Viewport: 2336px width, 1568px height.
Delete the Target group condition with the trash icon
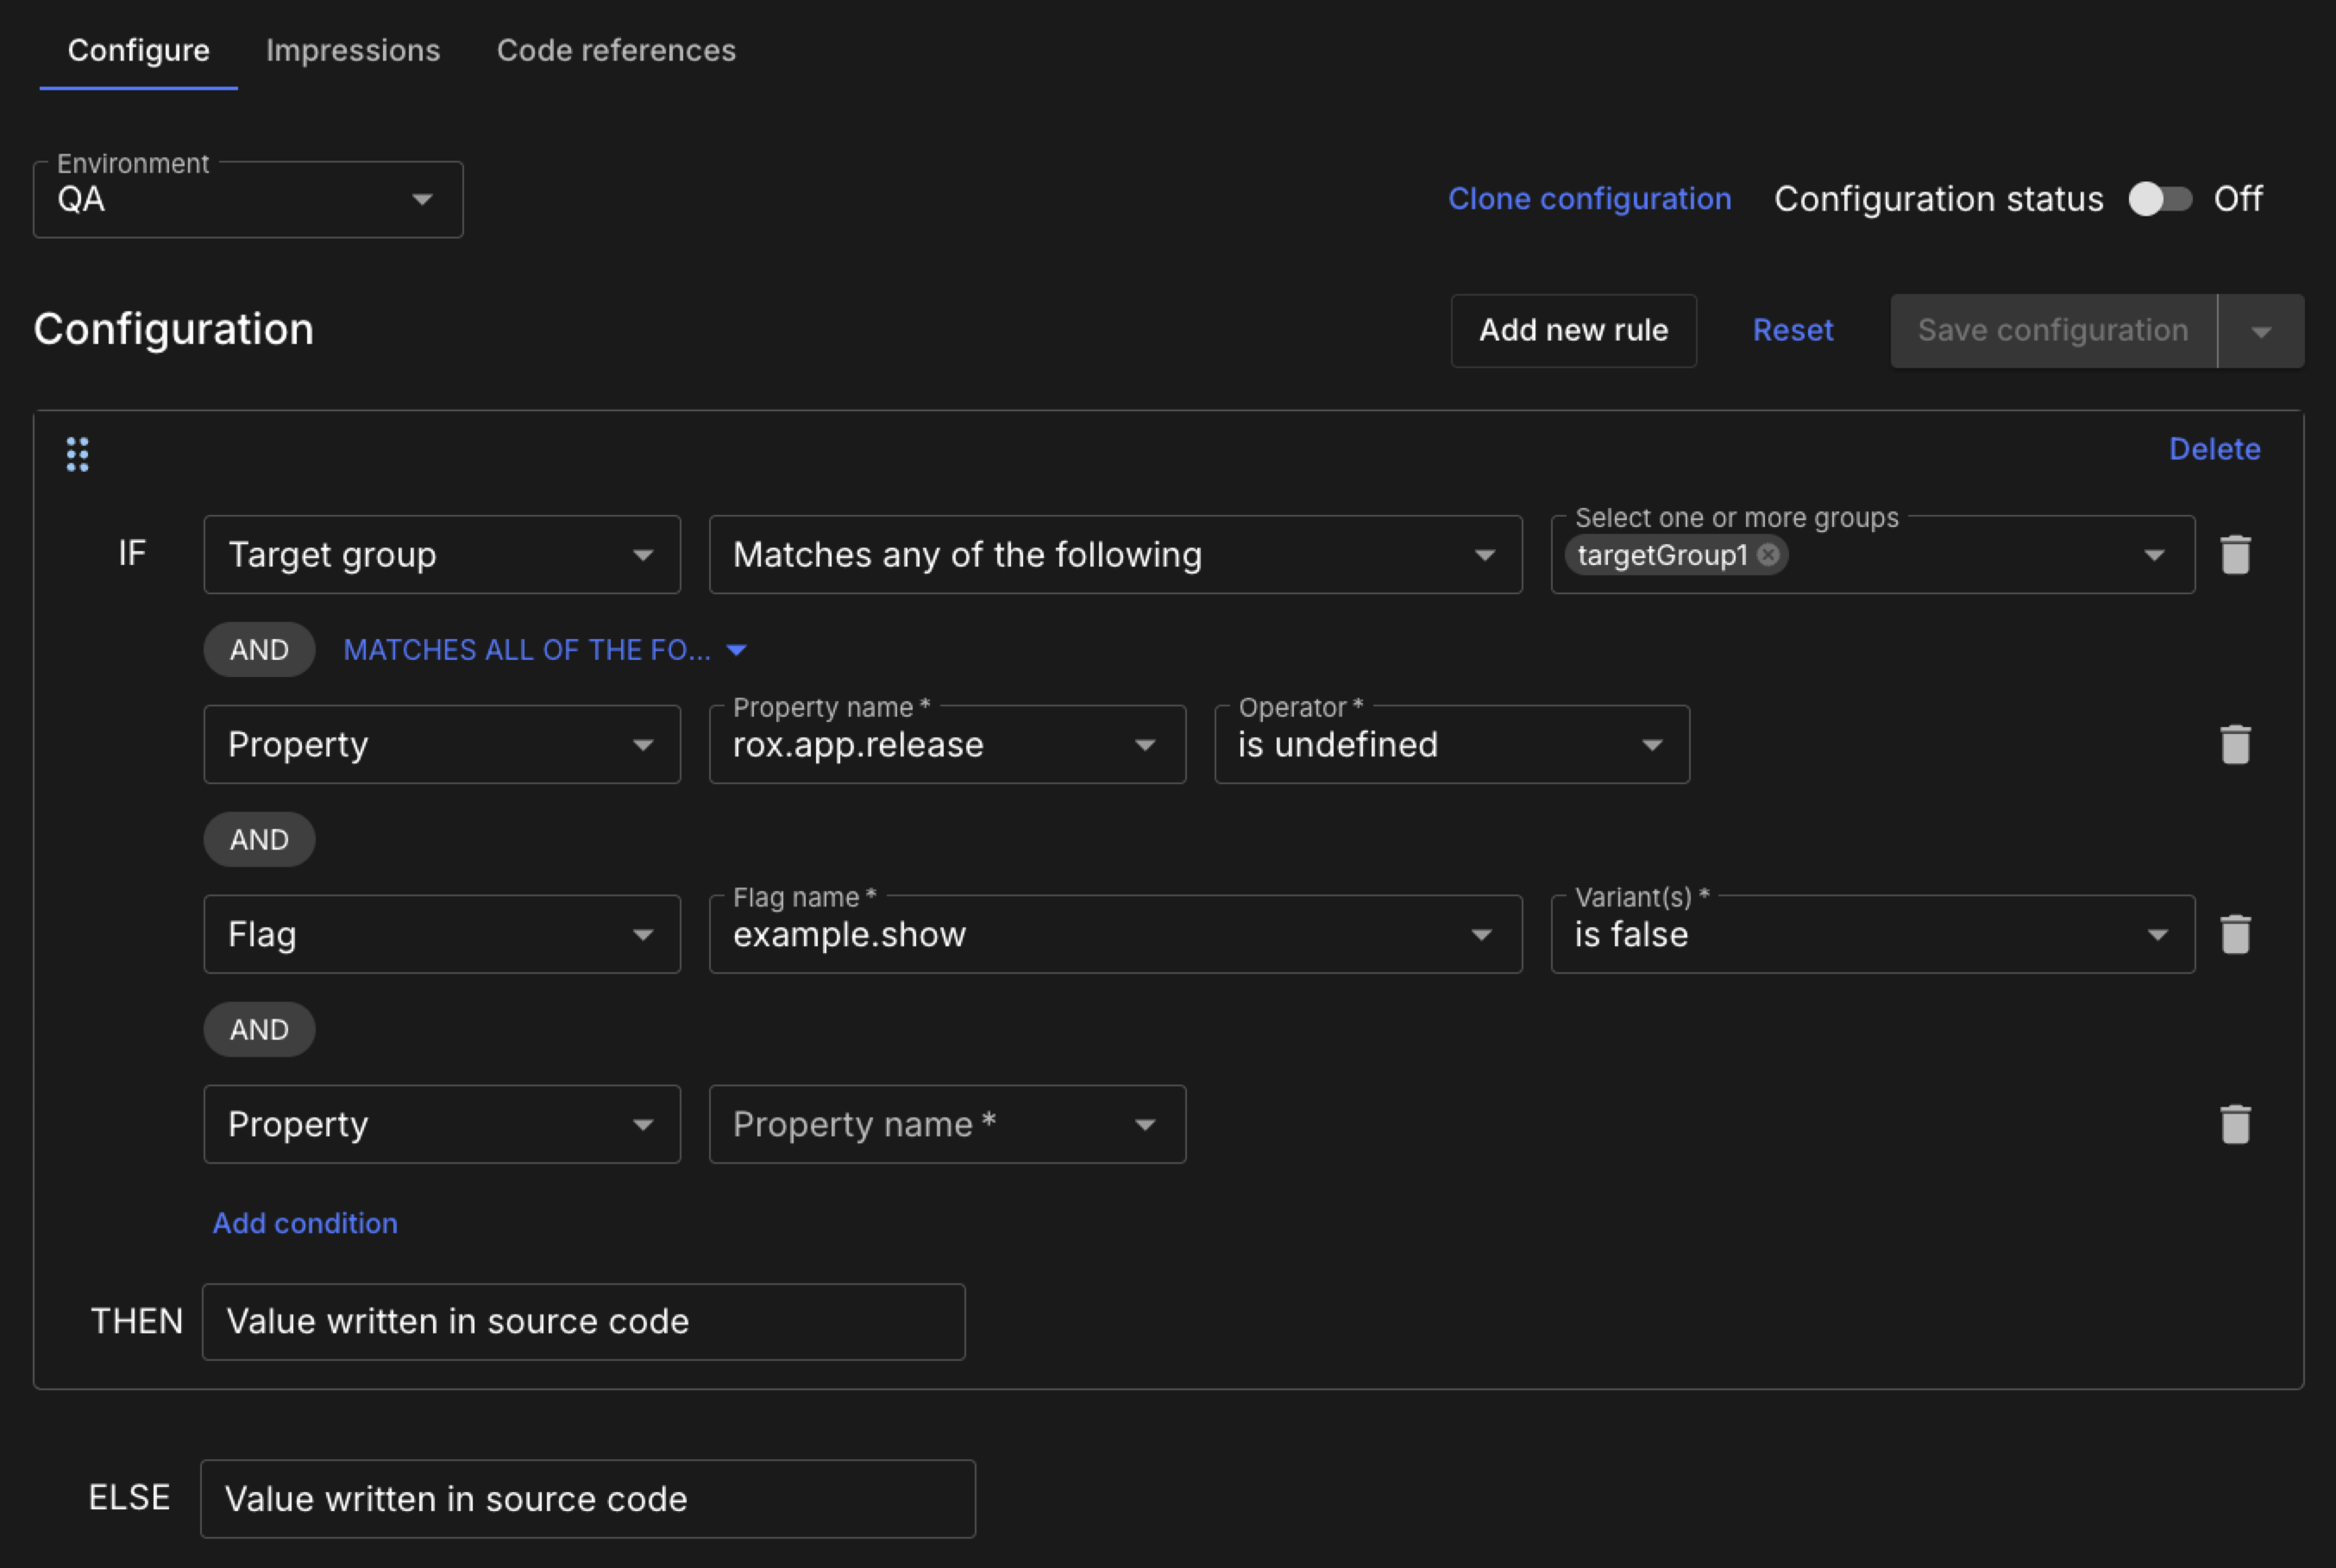point(2235,555)
